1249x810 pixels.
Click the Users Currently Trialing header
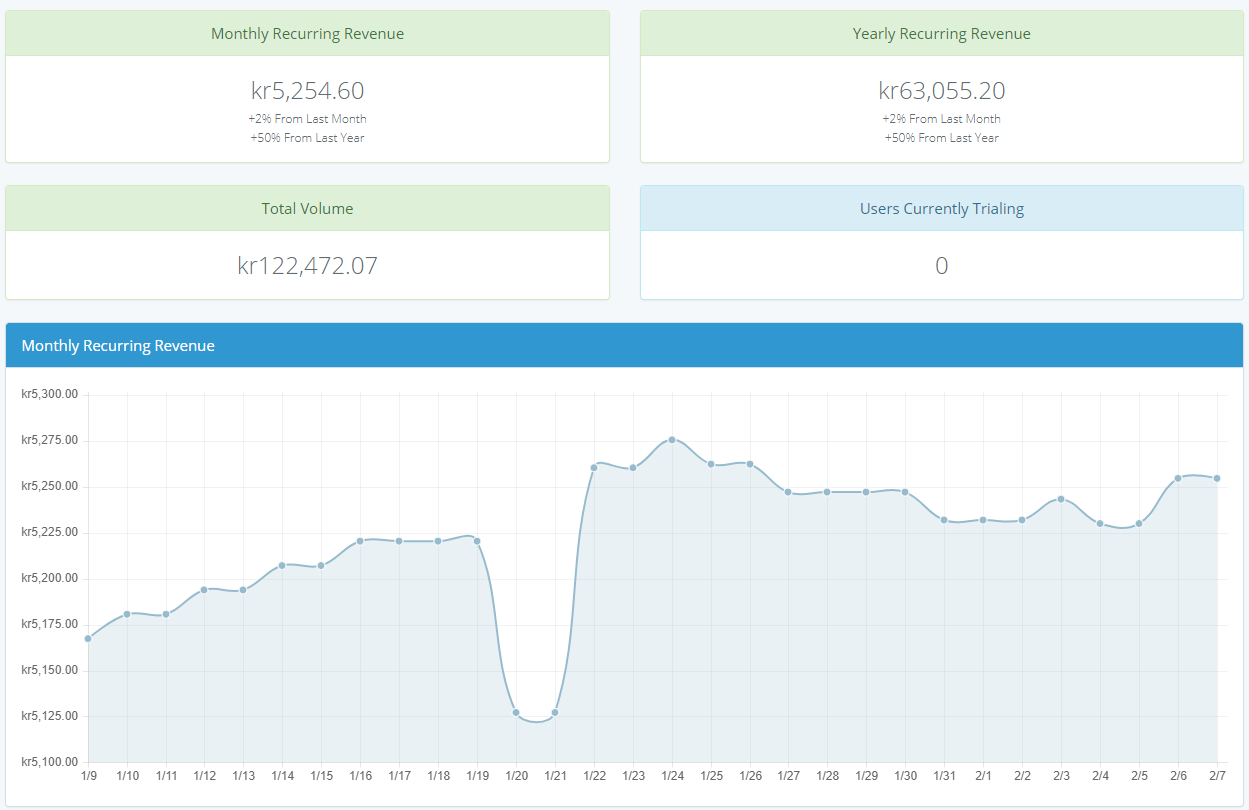tap(941, 209)
